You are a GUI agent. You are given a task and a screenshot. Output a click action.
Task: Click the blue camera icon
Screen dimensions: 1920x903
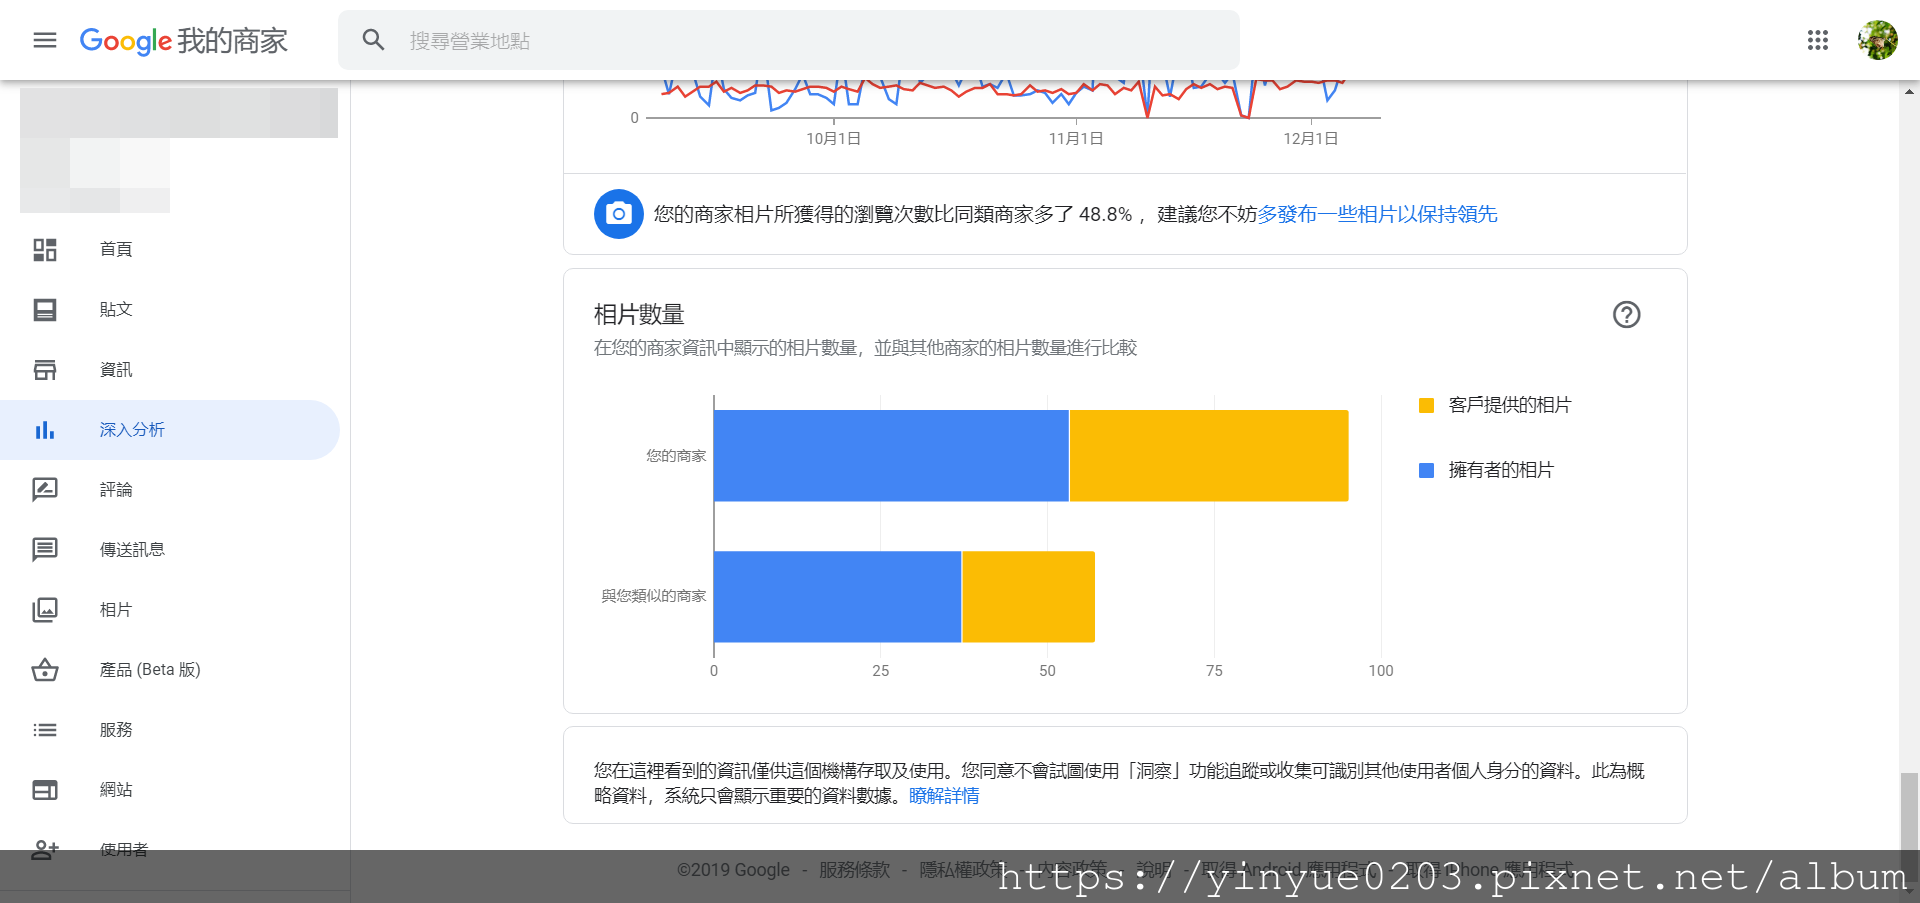pos(619,214)
